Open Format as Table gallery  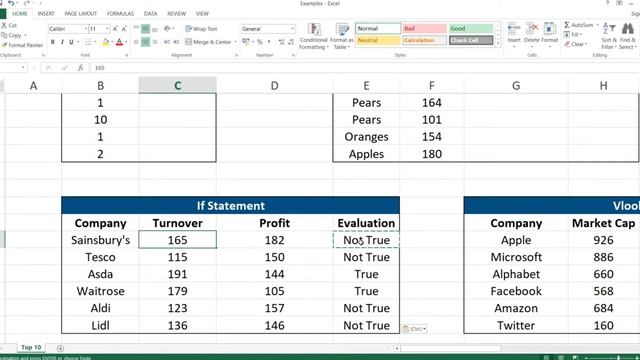click(x=342, y=36)
